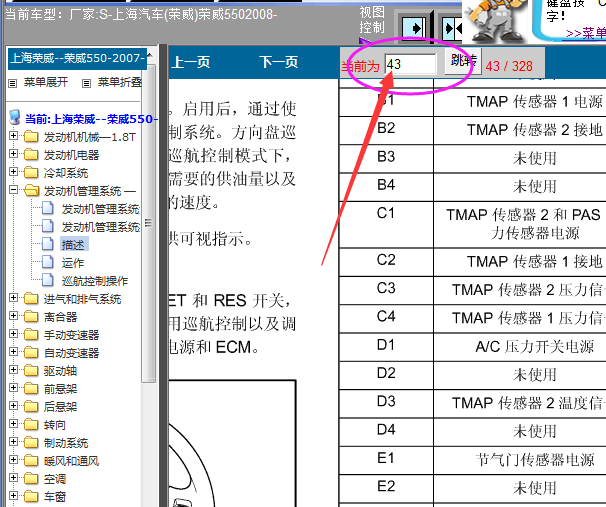The image size is (606, 507).
Task: Click folder icon of 发动机机械—1.8T
Action: [x=31, y=136]
